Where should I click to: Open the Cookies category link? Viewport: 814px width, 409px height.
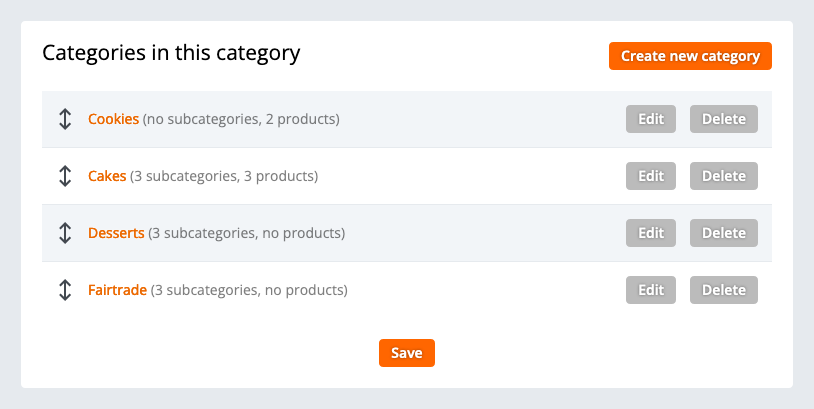[x=113, y=120]
